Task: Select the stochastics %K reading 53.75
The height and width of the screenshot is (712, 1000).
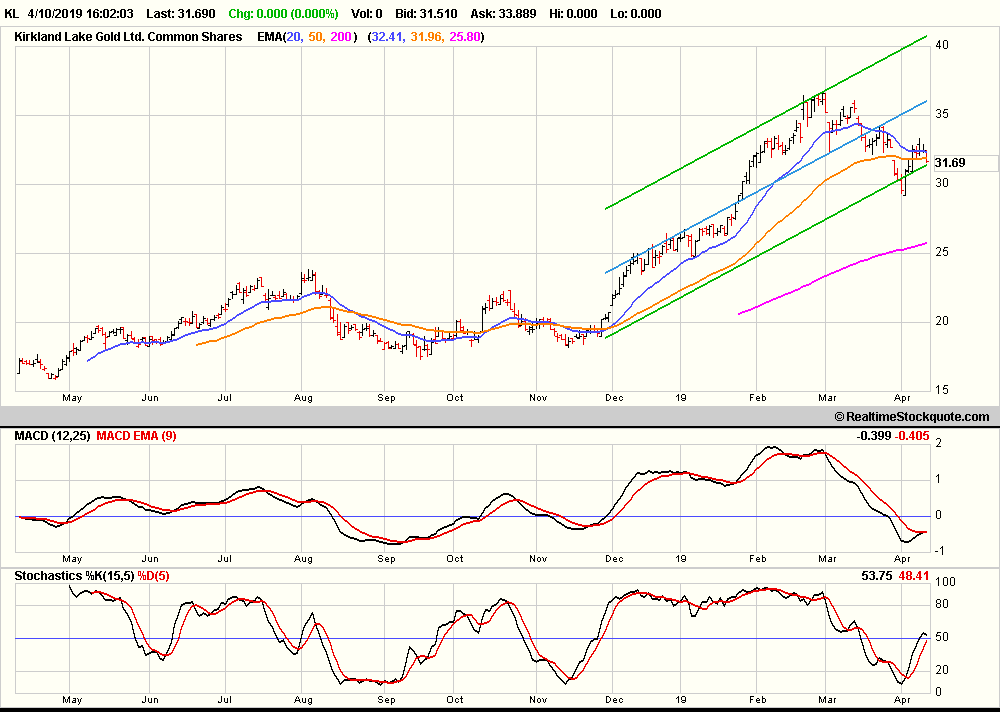Action: pos(876,576)
